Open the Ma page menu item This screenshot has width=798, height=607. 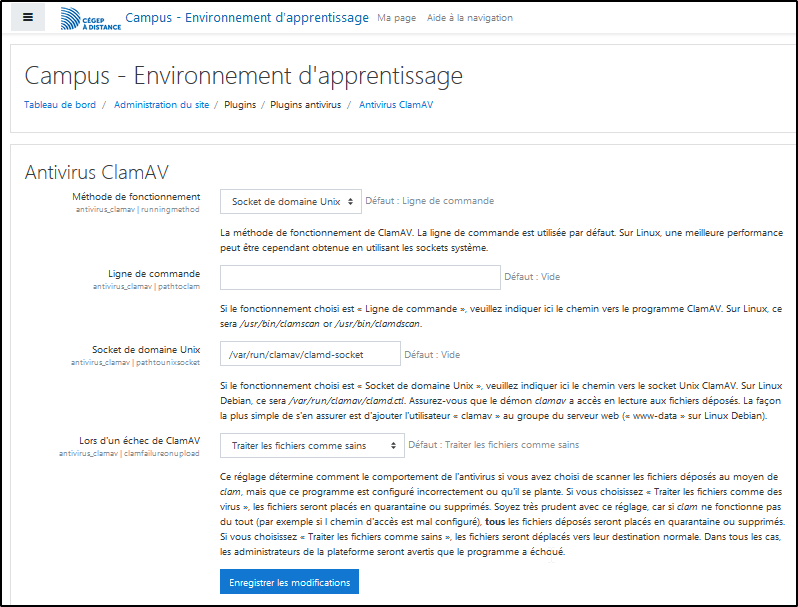pyautogui.click(x=396, y=18)
